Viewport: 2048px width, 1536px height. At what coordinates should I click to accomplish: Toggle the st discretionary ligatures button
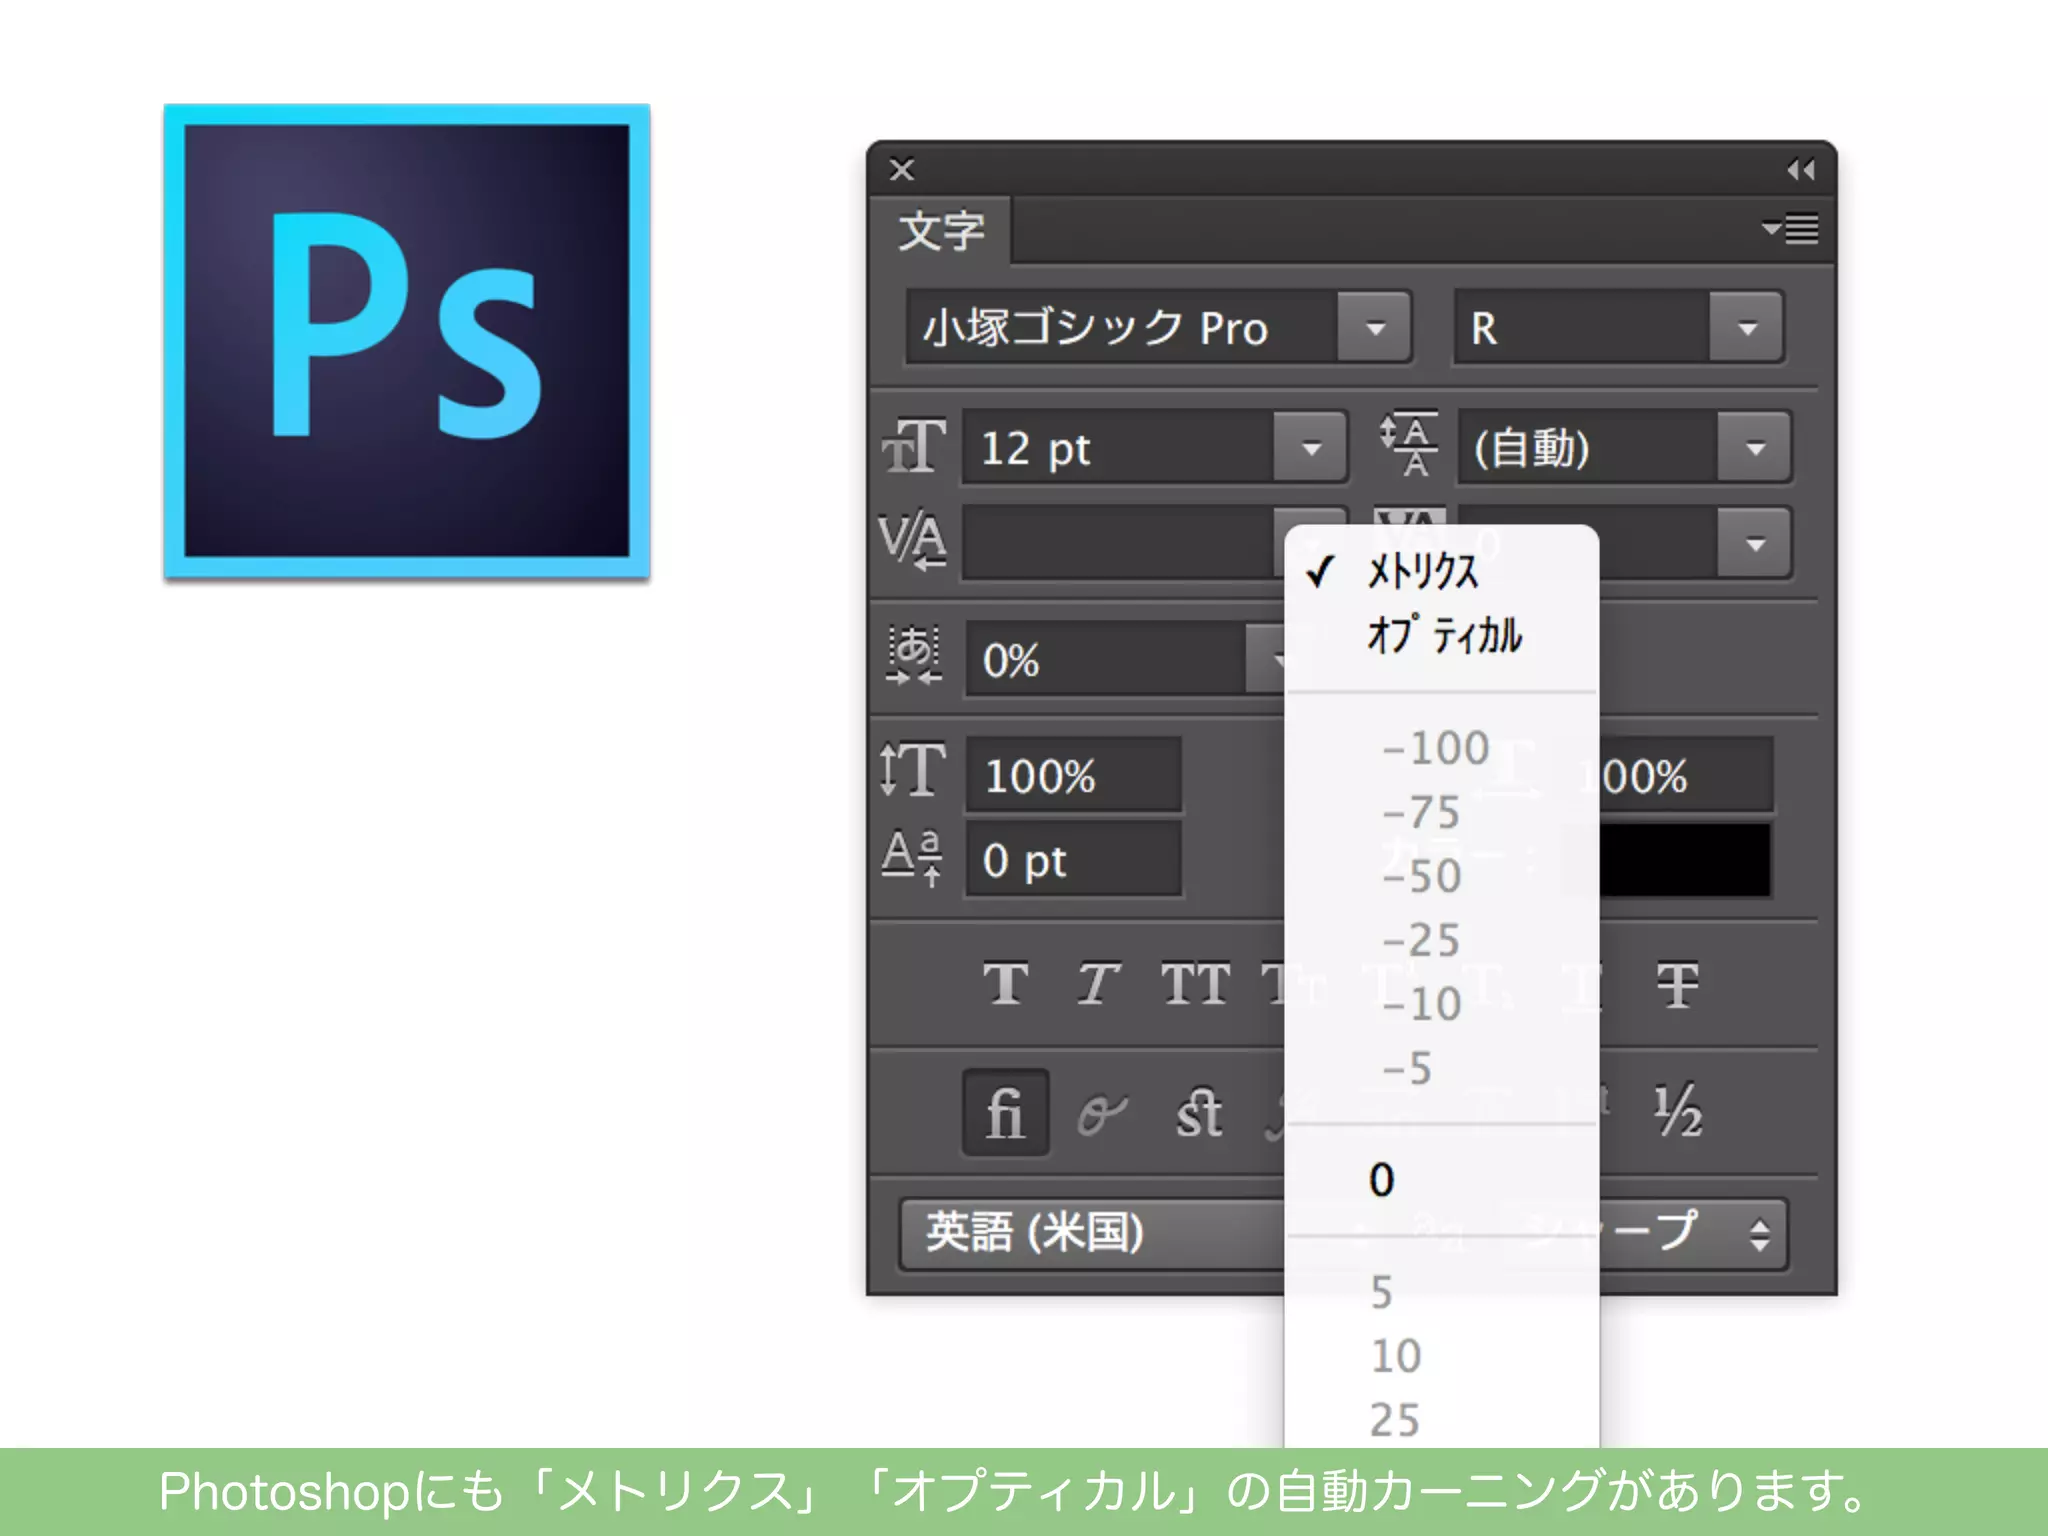point(1199,1112)
